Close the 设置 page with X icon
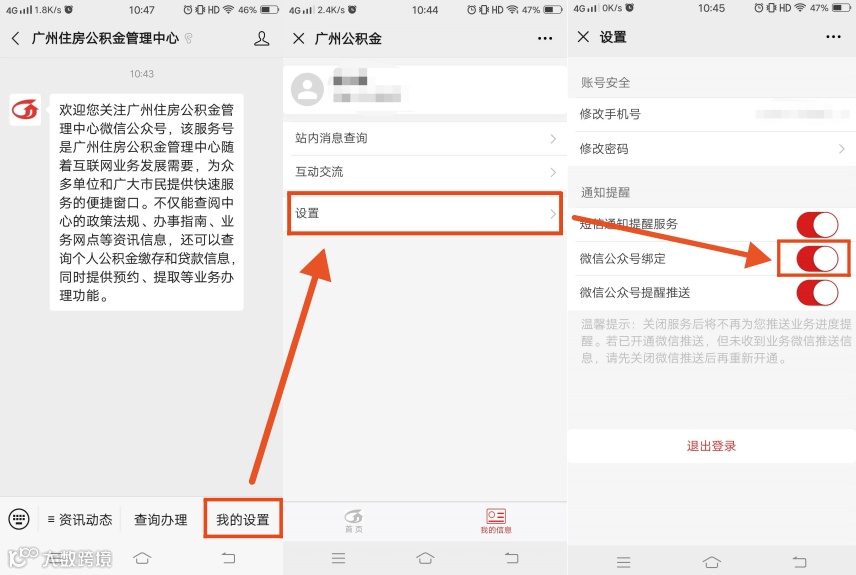 coord(583,37)
